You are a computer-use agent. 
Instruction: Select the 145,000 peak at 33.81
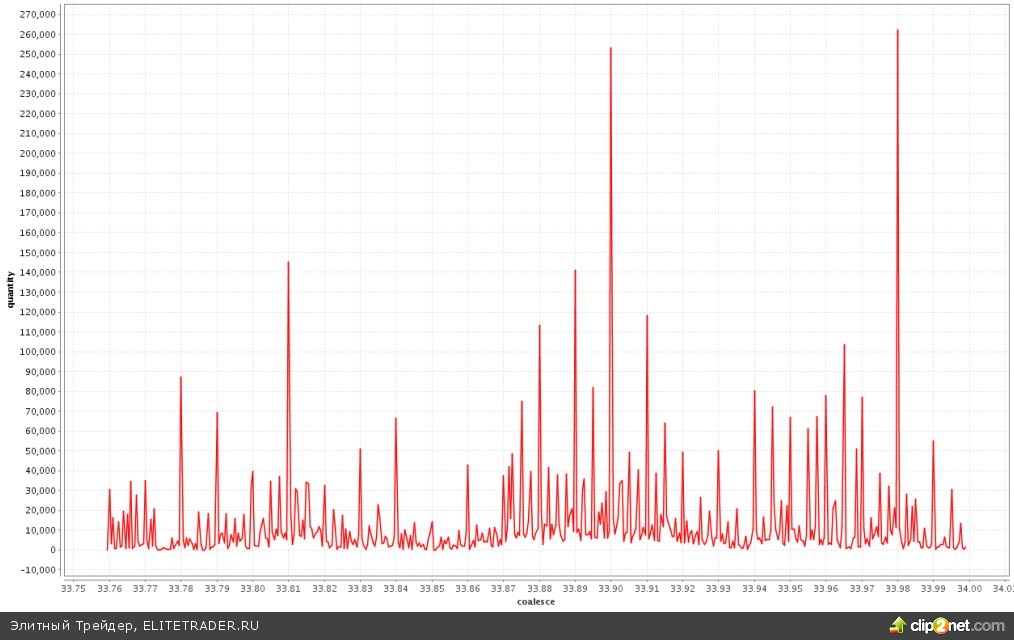coord(288,264)
